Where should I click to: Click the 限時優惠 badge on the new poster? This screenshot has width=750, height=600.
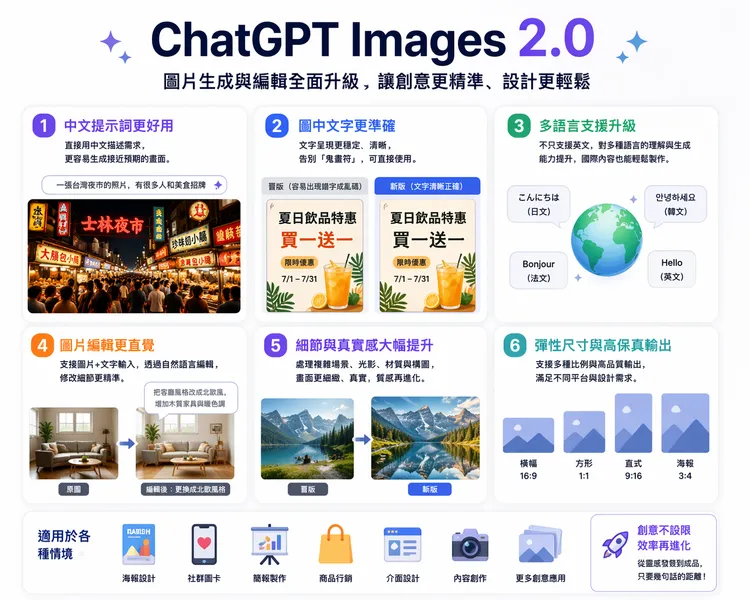click(x=411, y=262)
